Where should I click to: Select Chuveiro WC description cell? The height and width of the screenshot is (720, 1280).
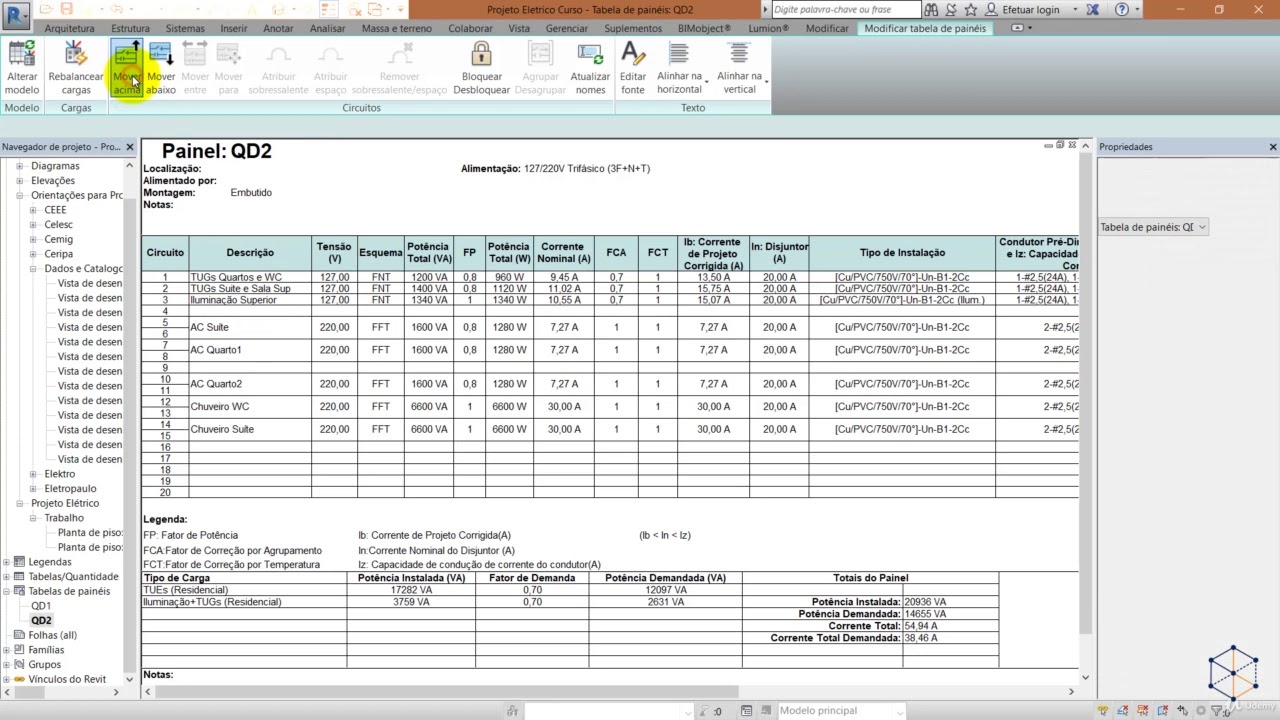pyautogui.click(x=250, y=407)
